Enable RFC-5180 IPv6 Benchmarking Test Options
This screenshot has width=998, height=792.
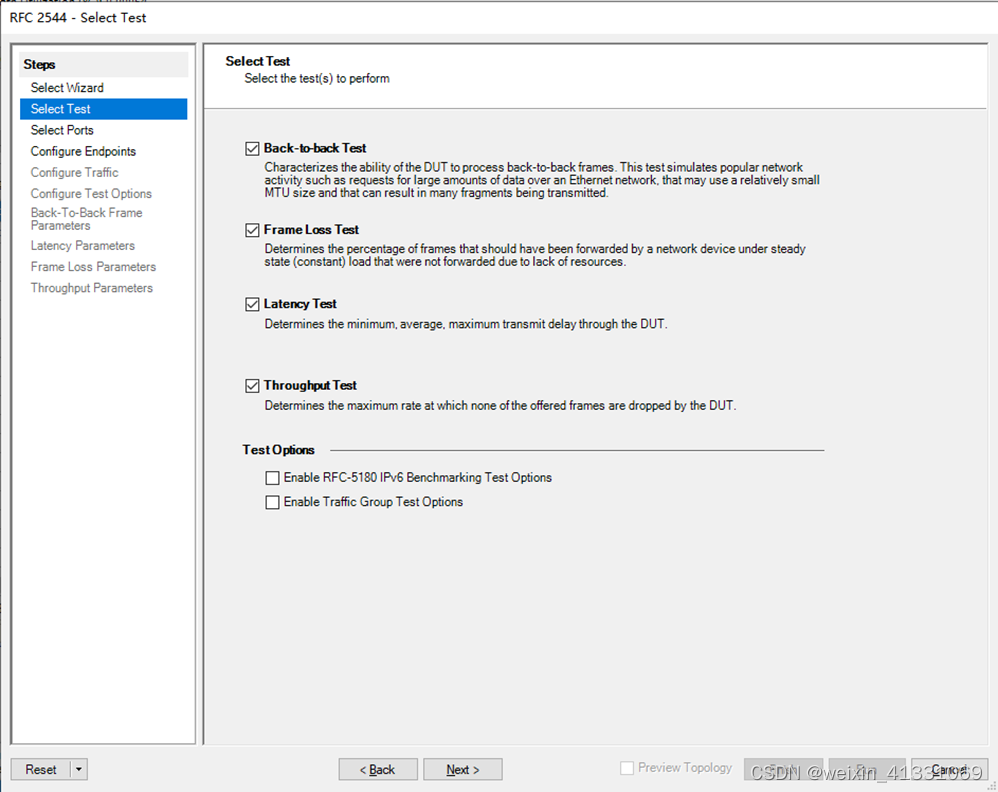[272, 477]
